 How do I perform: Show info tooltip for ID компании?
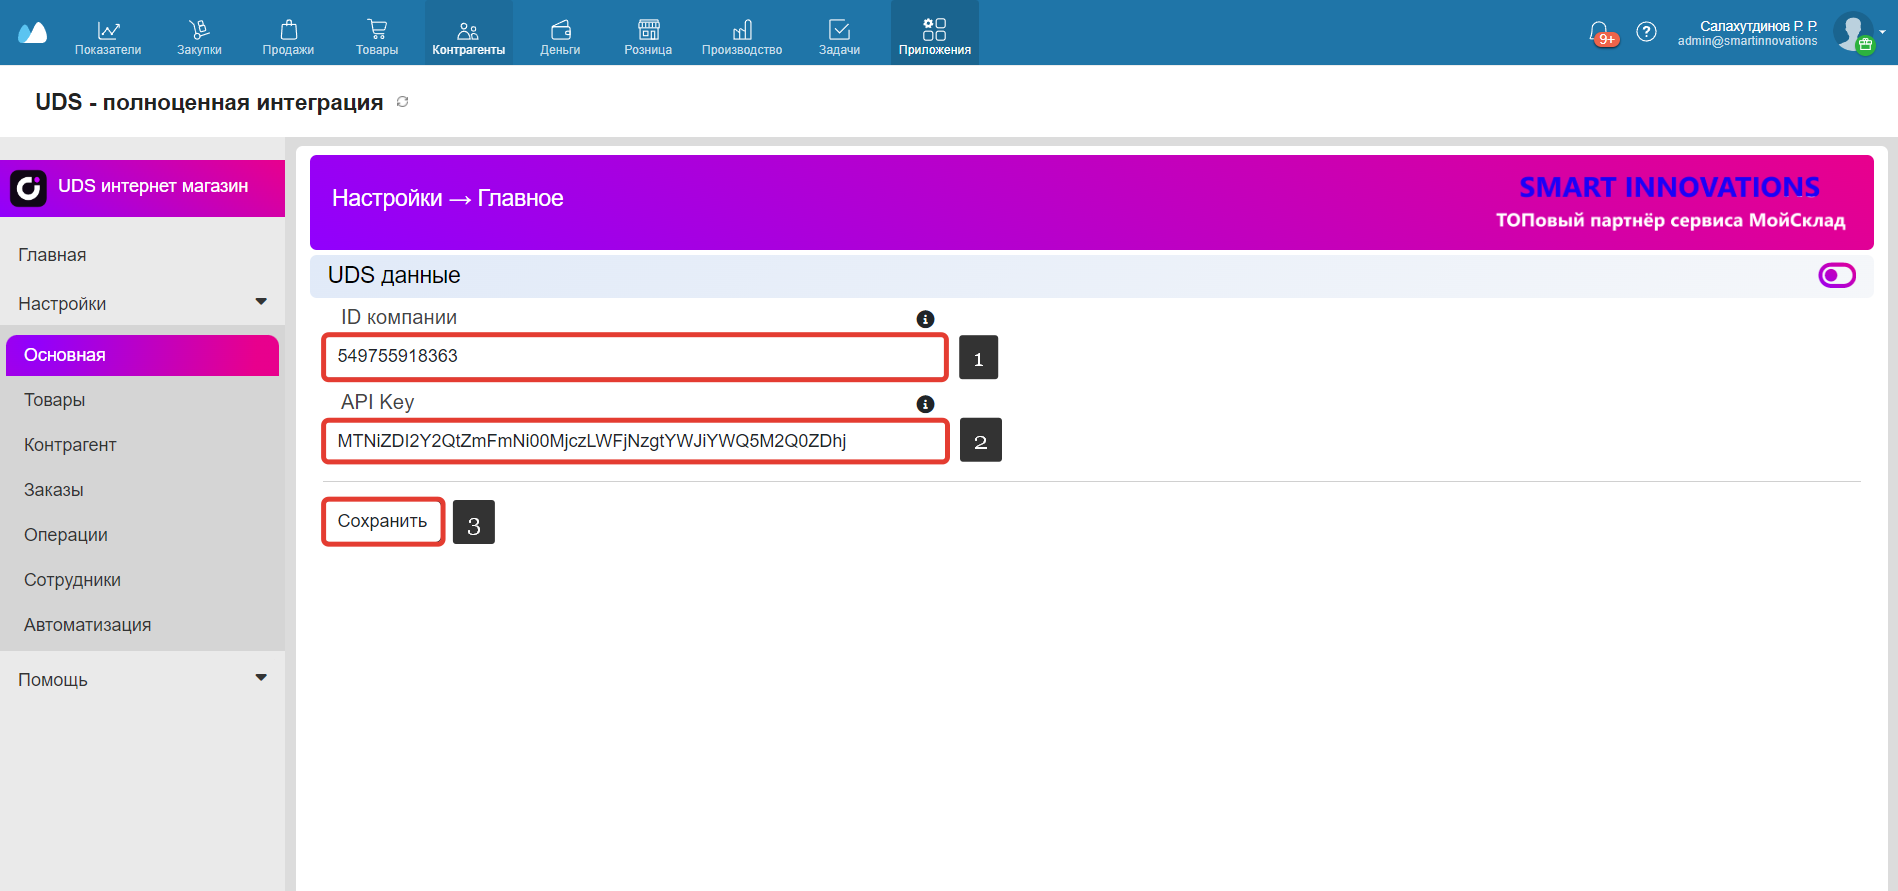coord(925,319)
